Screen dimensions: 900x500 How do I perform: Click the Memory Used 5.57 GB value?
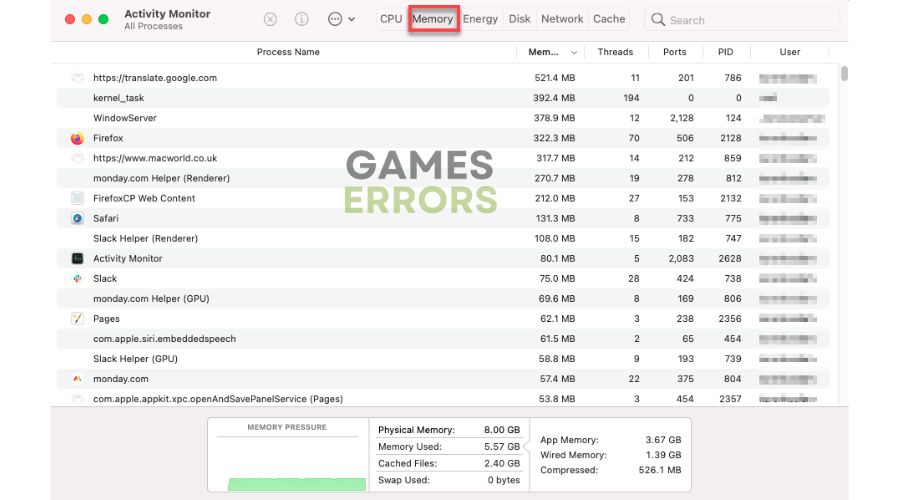(x=502, y=447)
